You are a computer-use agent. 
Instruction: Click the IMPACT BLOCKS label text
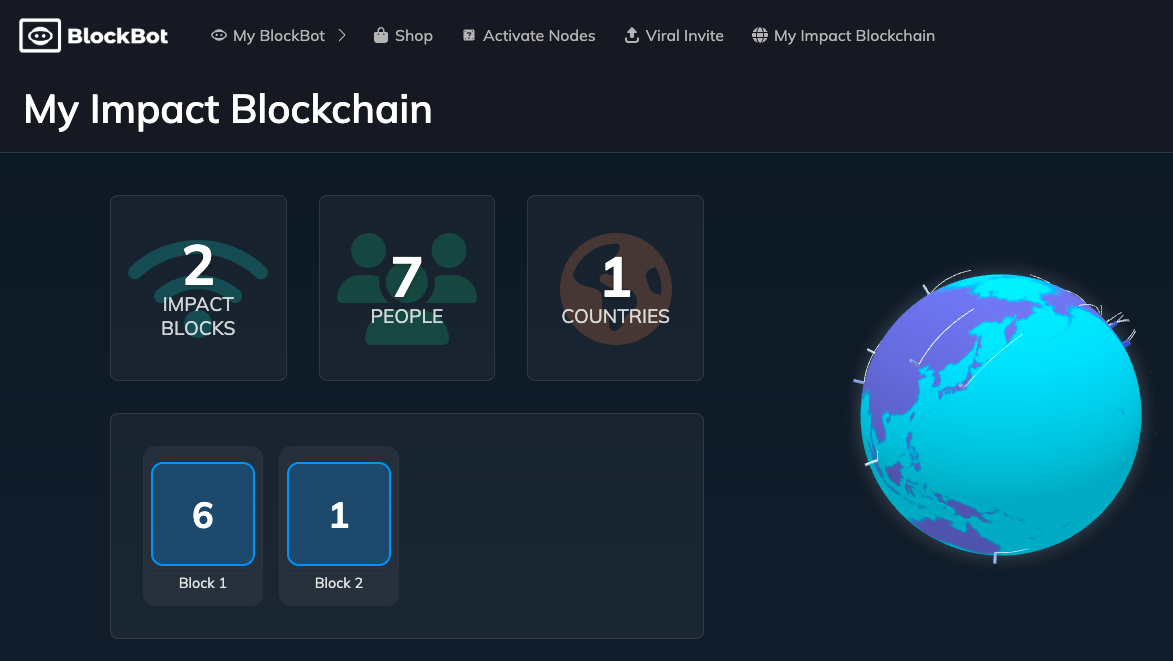pyautogui.click(x=198, y=316)
